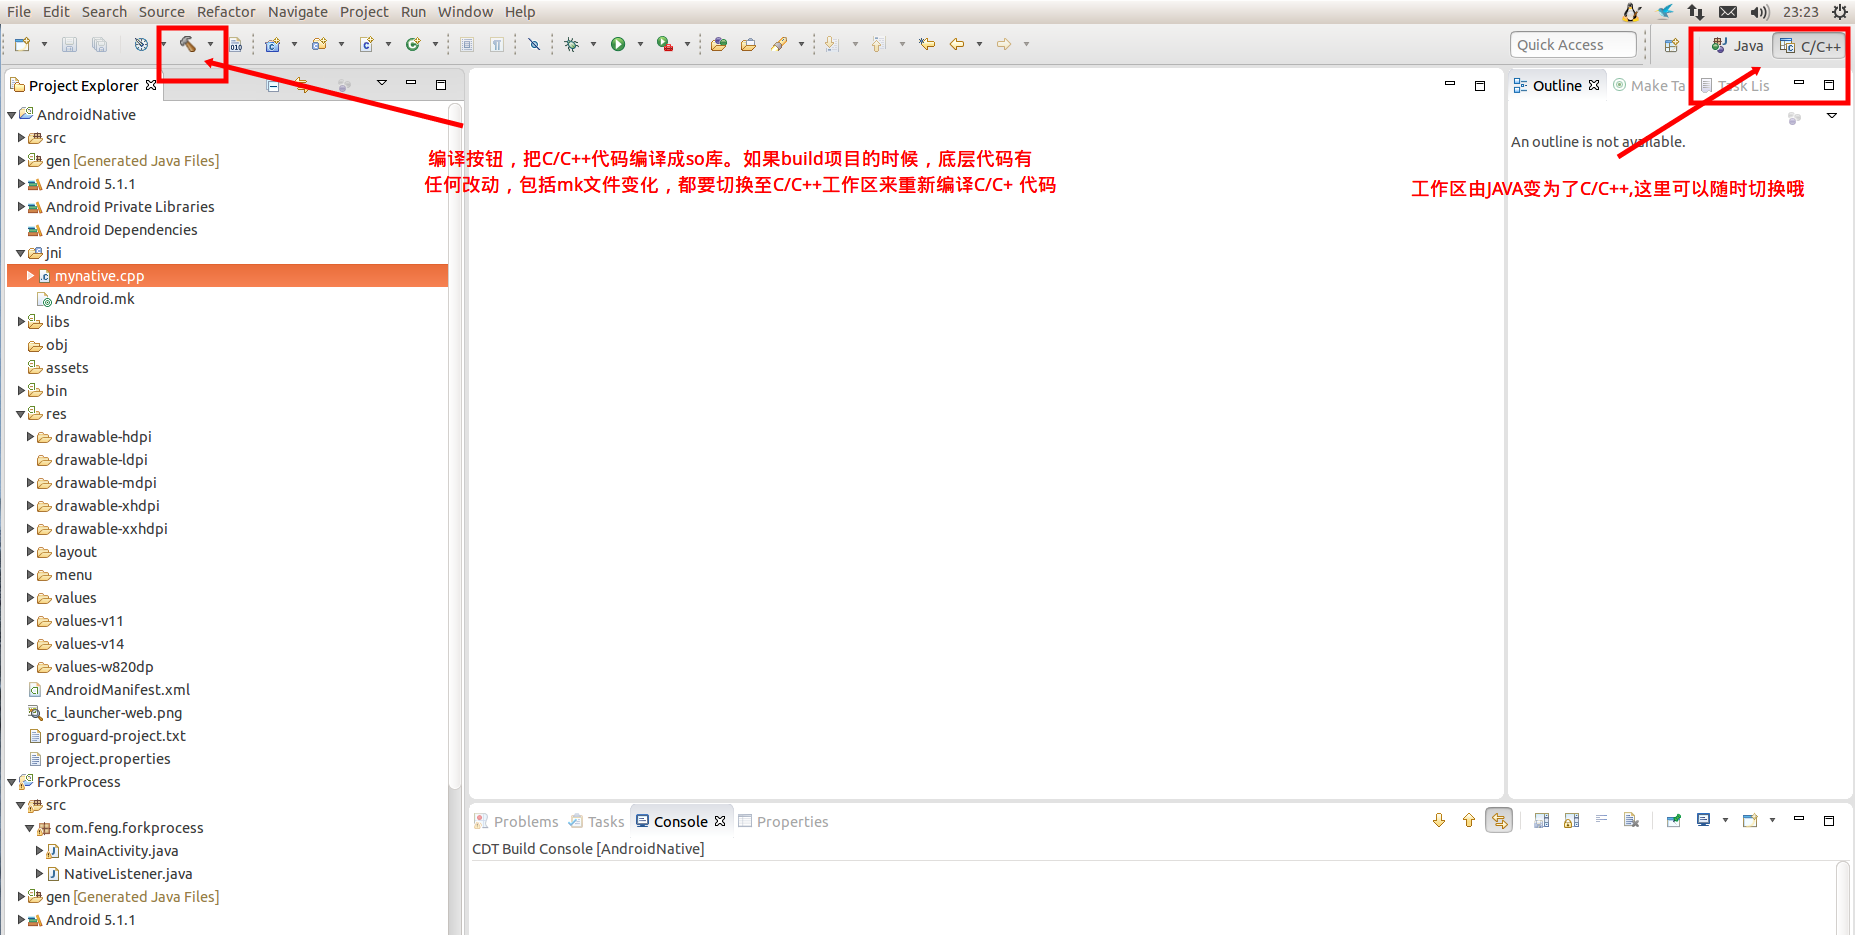The width and height of the screenshot is (1855, 935).
Task: Click the Open Console icon
Action: (x=1750, y=820)
